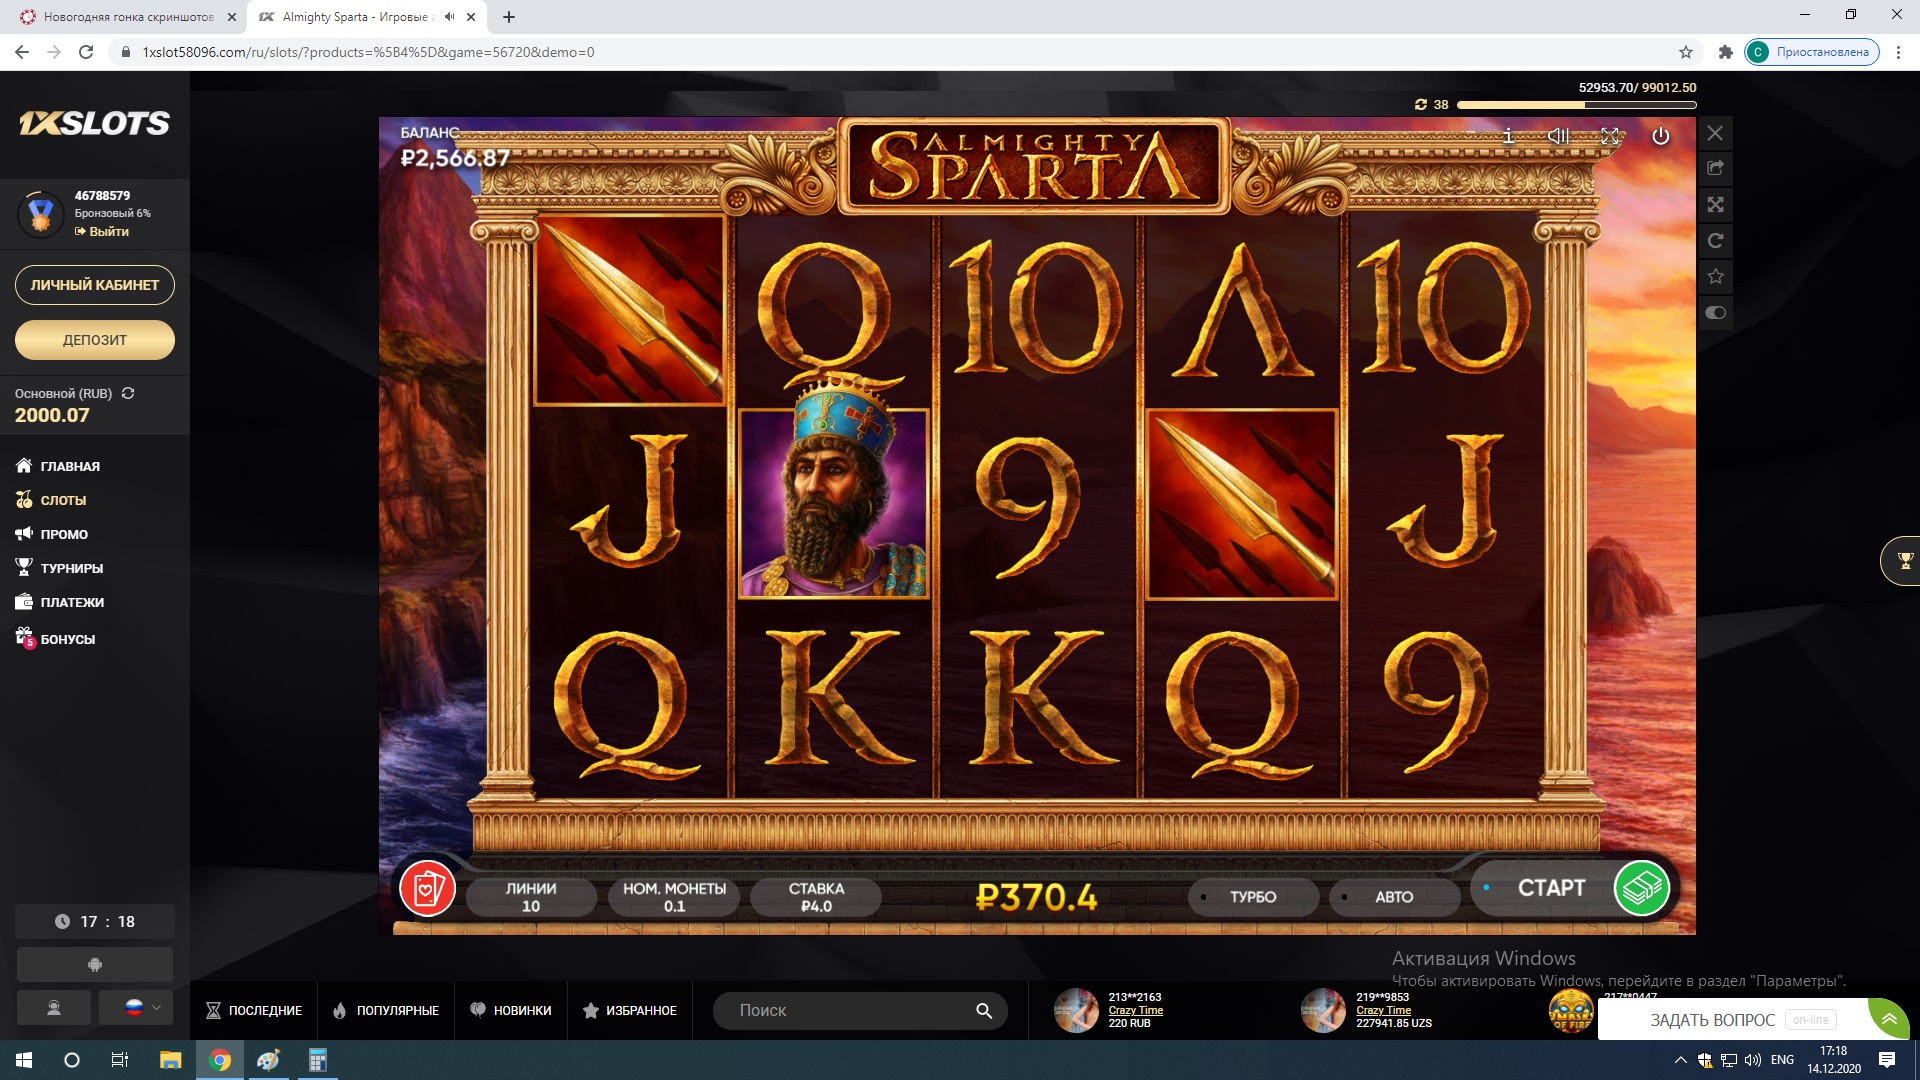Expand the ЛИНИИ lines selector
Image resolution: width=1920 pixels, height=1080 pixels.
pyautogui.click(x=530, y=897)
